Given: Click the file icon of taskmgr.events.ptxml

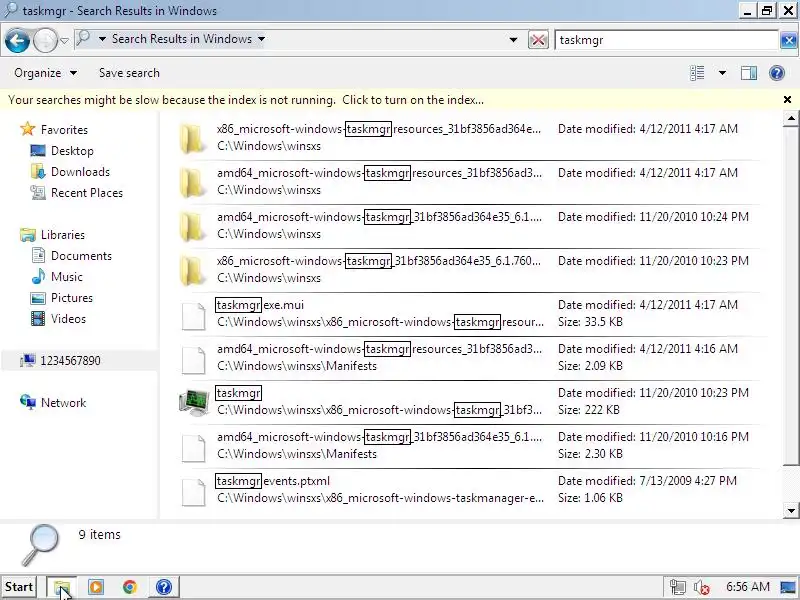Looking at the screenshot, I should (x=194, y=492).
